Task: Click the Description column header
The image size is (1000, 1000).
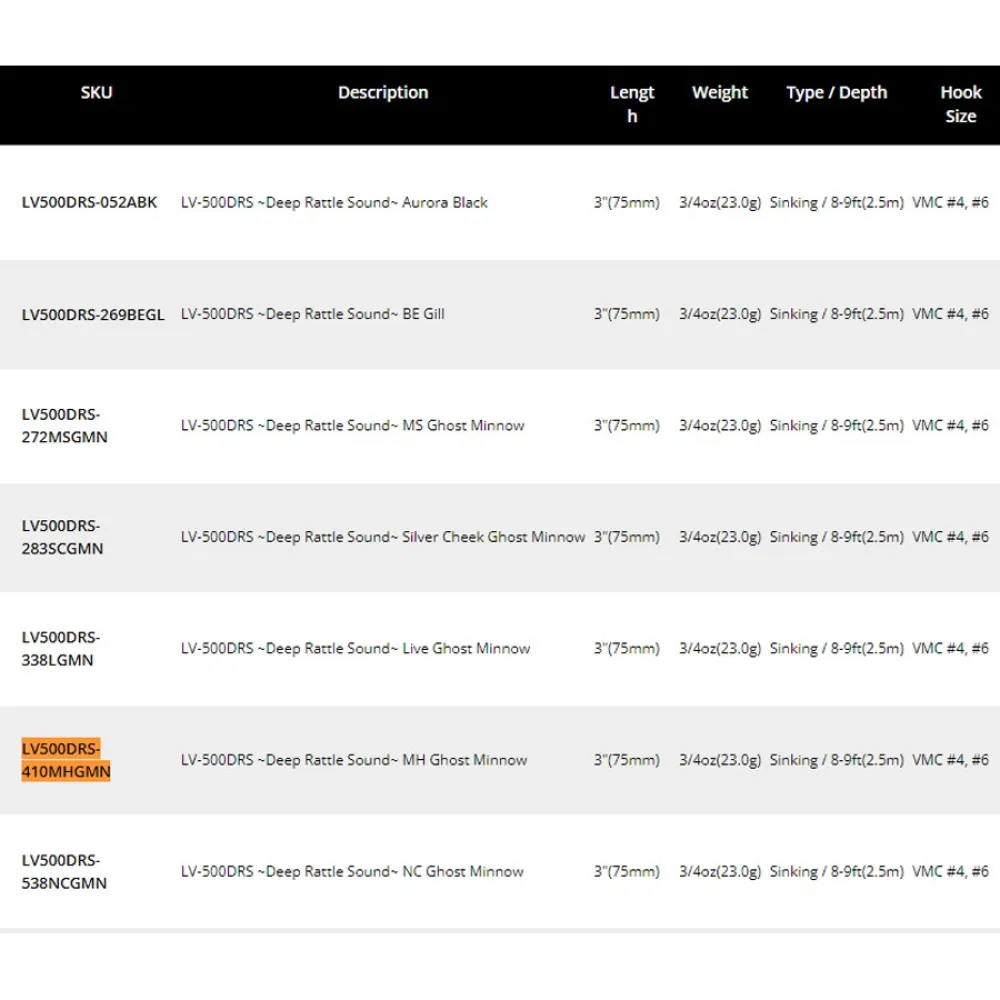Action: [383, 92]
